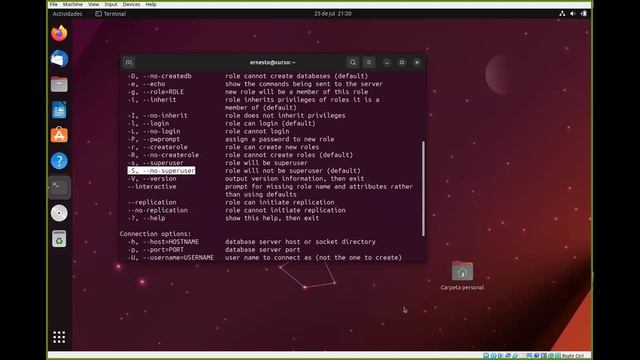Viewport: 640px width, 360px height.
Task: Click the text '-s, --superuser'
Action: click(156, 163)
